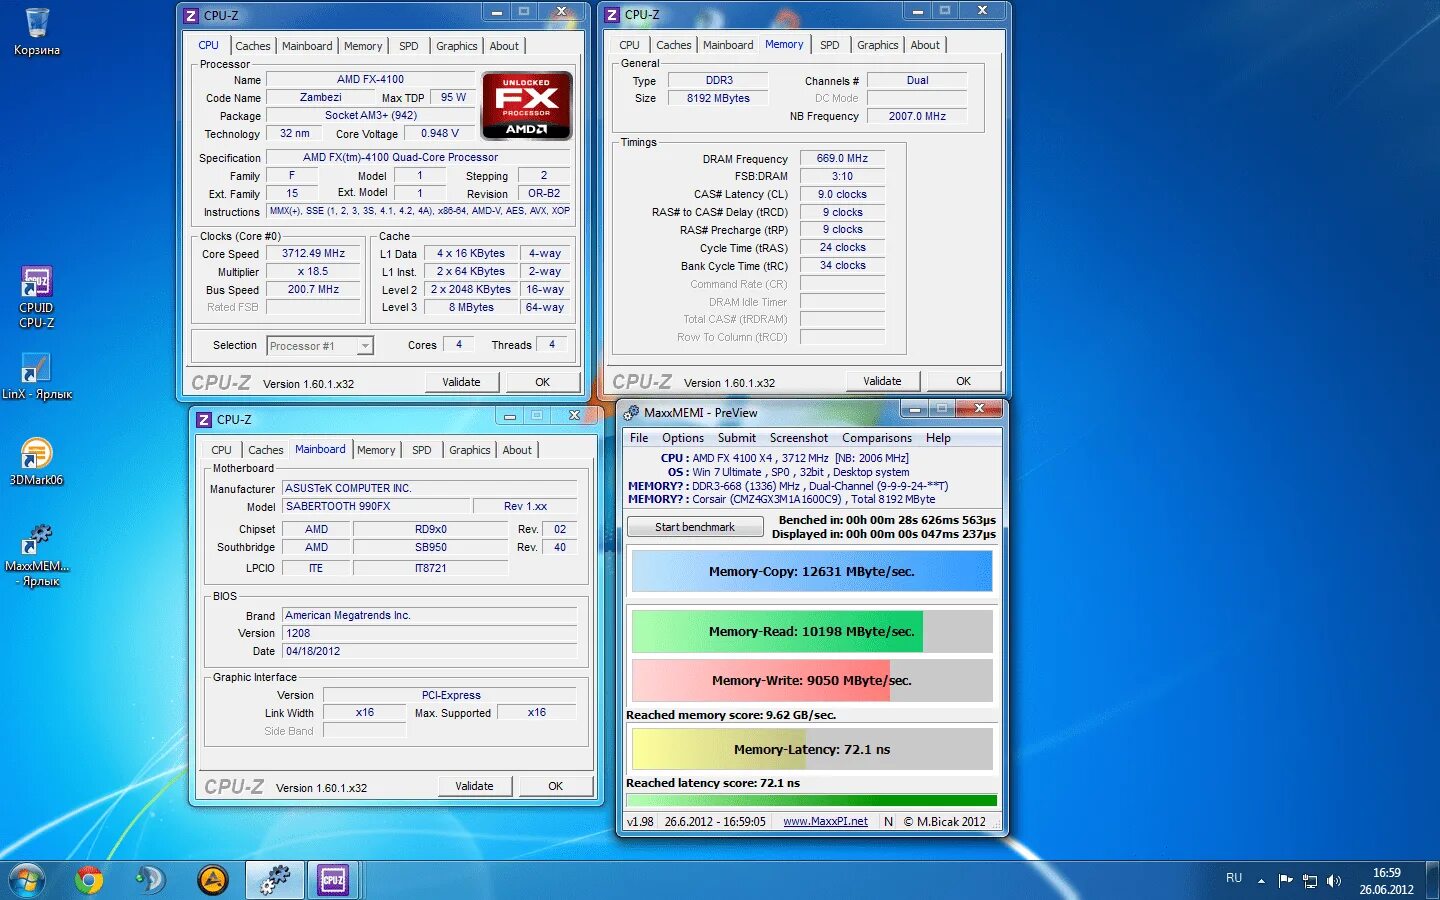Image resolution: width=1440 pixels, height=900 pixels.
Task: Open About tab in the CPU window
Action: 504,46
